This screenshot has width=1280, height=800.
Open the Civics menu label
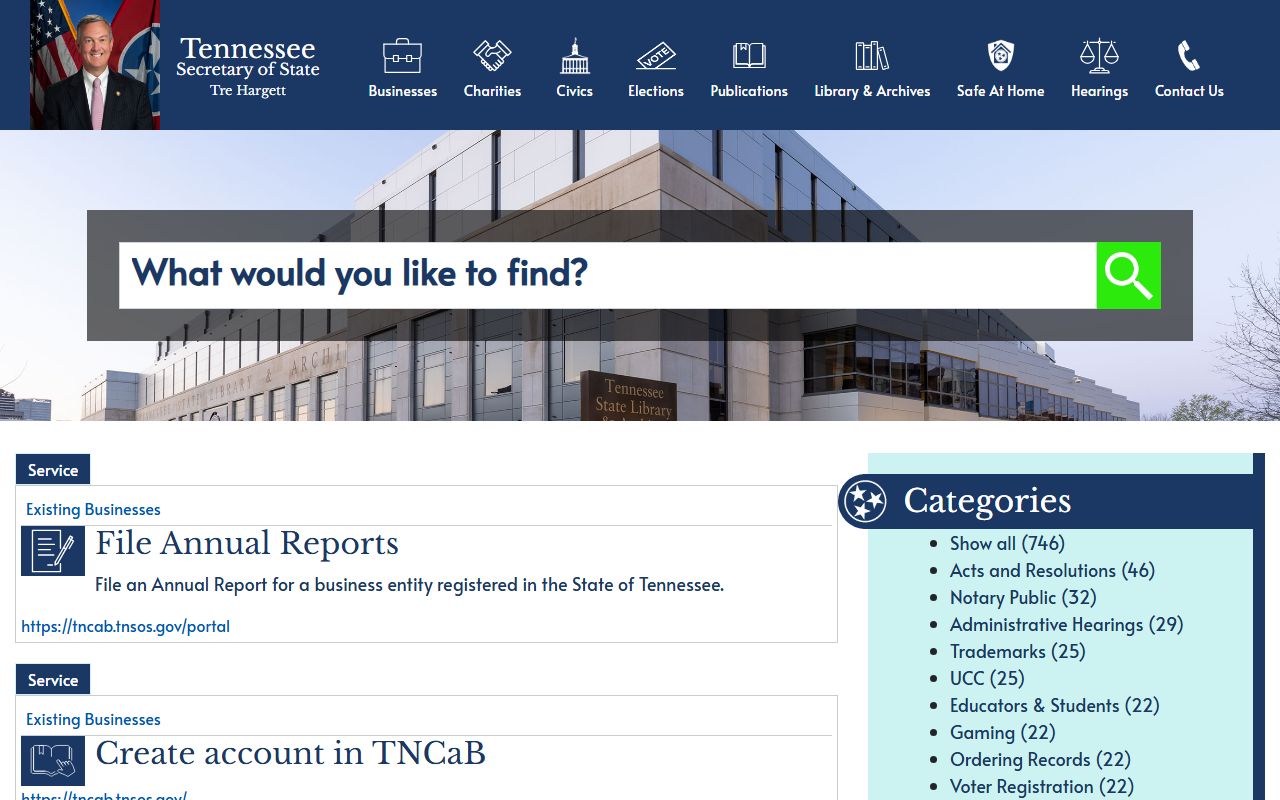575,91
